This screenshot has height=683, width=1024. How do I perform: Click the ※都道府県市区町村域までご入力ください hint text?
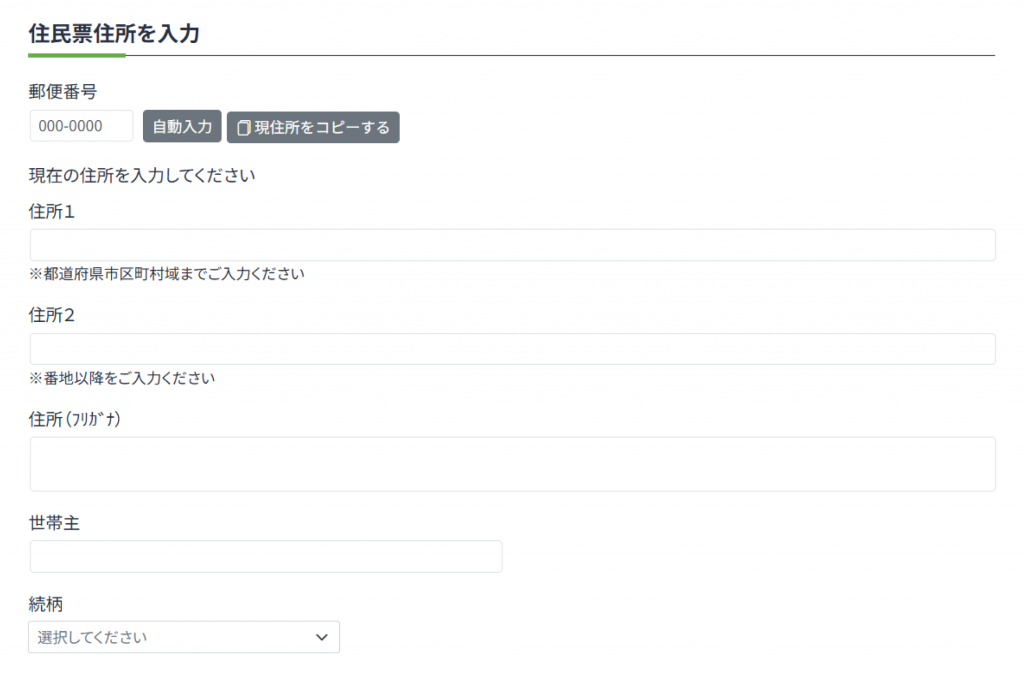(167, 274)
